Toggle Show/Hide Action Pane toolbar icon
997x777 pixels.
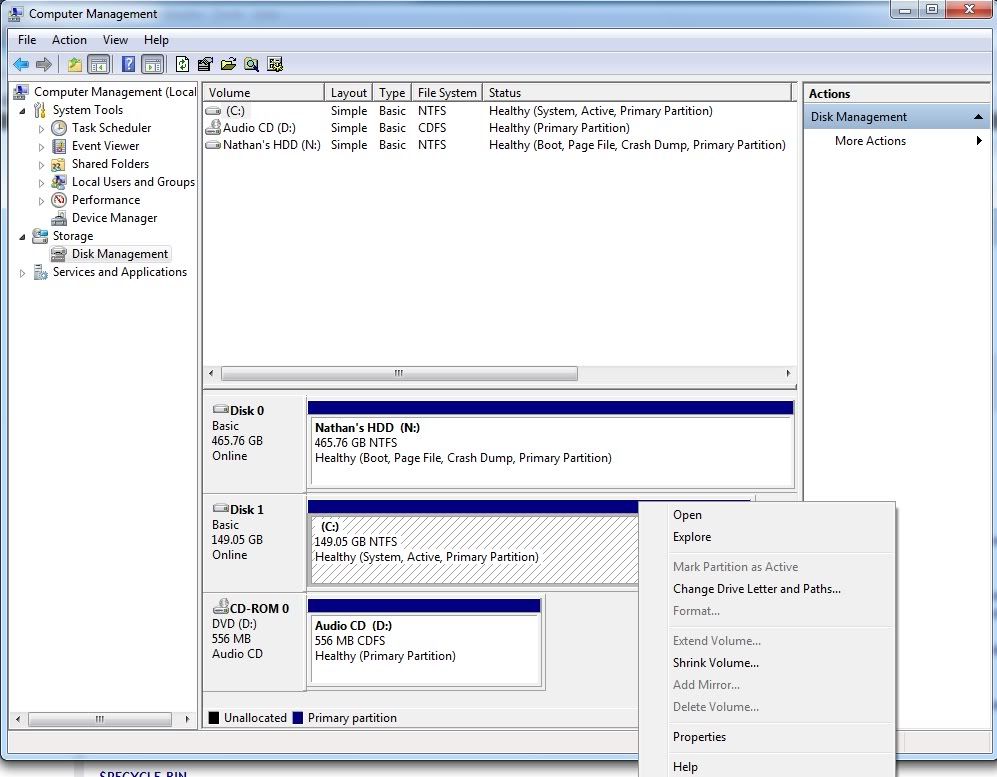153,64
